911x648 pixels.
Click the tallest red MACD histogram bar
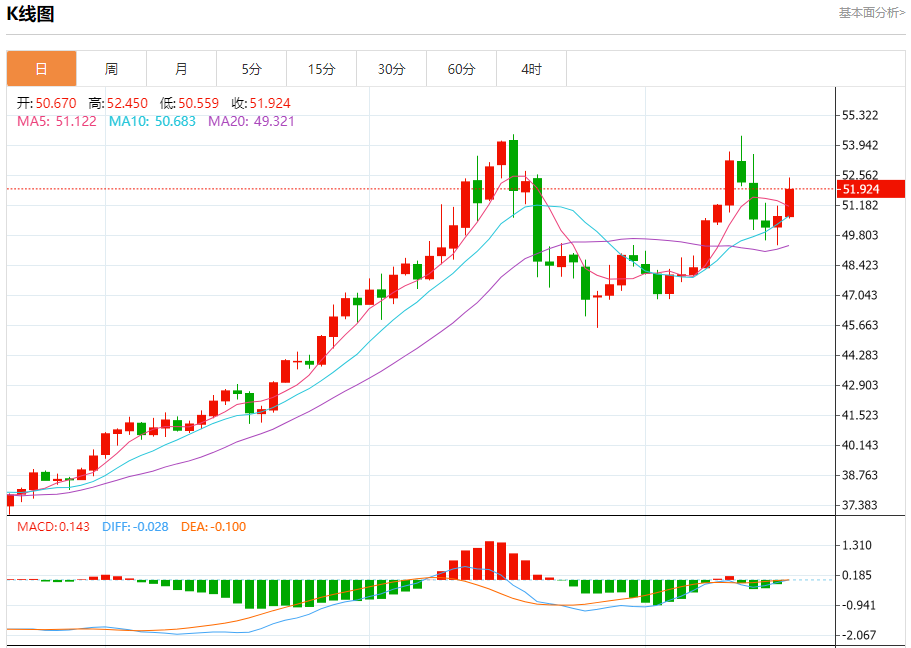pos(489,560)
